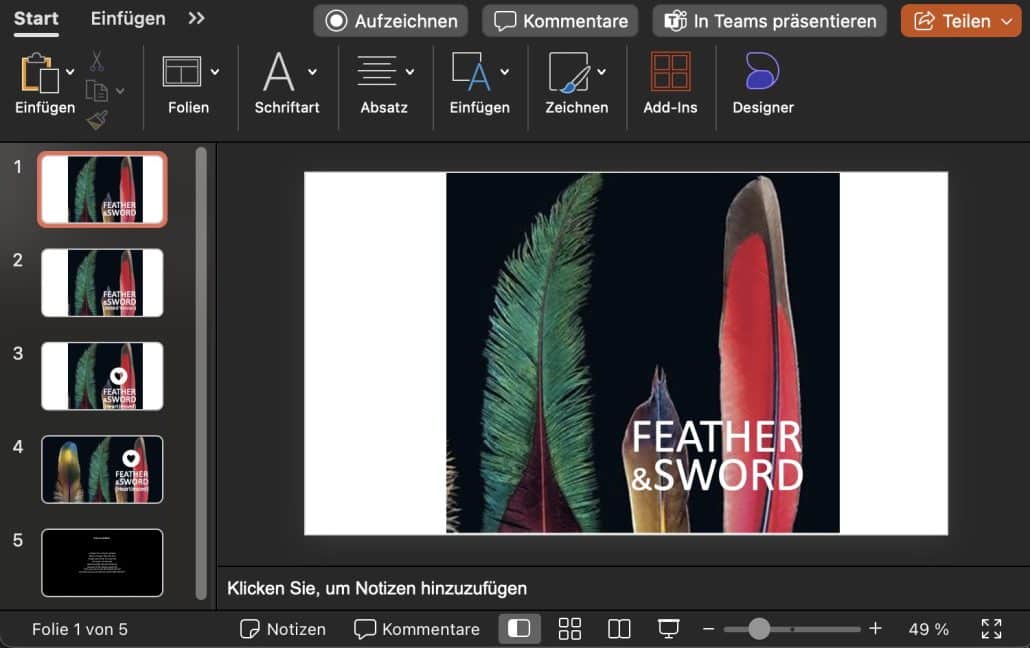This screenshot has width=1030, height=648.
Task: Expand the Absatz dropdown arrow
Action: 410,72
